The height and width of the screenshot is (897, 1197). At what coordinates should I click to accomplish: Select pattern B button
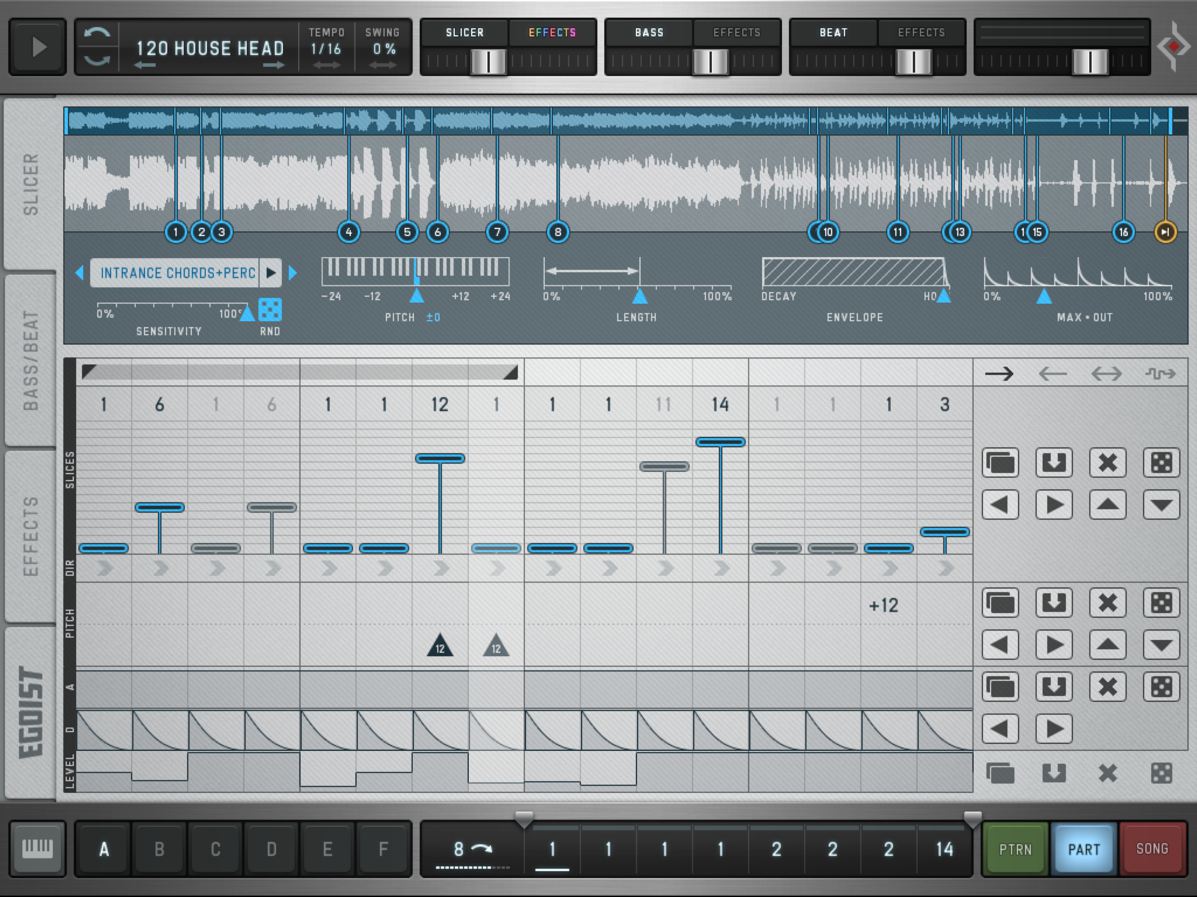pyautogui.click(x=159, y=850)
